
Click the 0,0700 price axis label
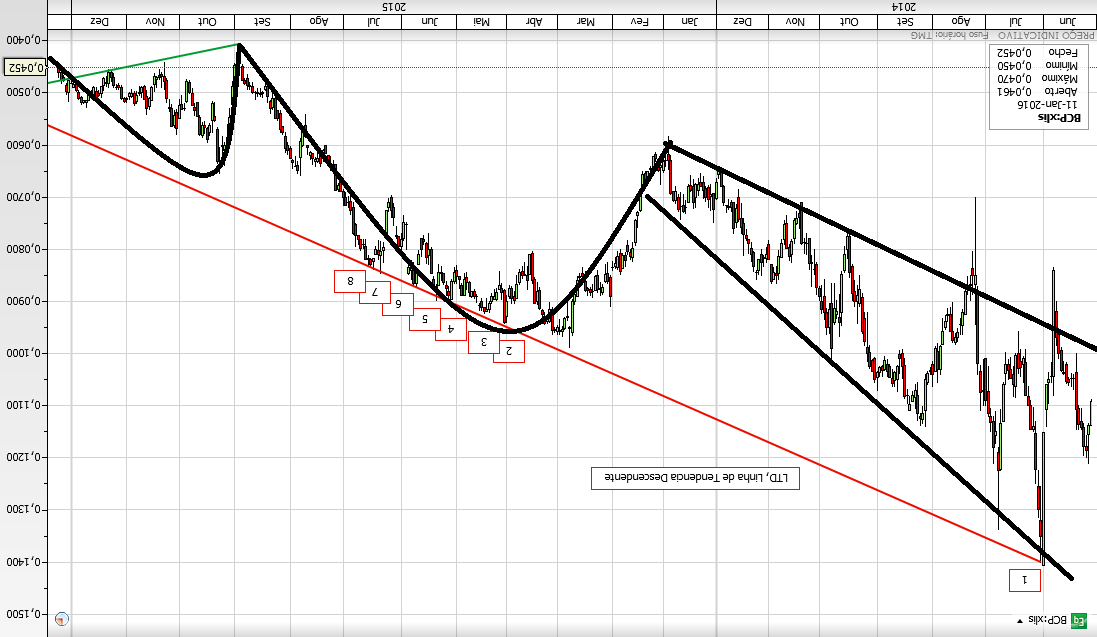[x=26, y=197]
